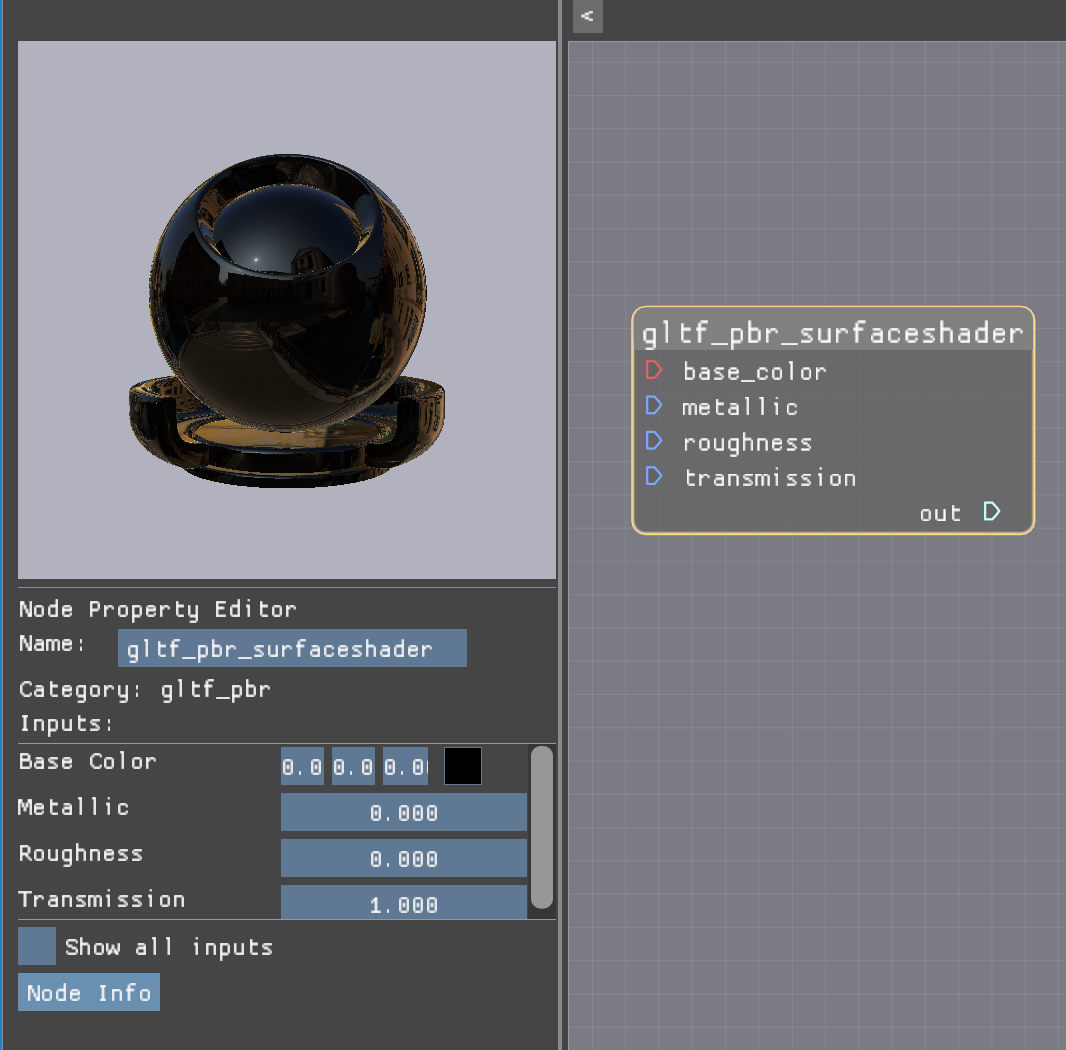Click the first Base Color component field
The image size is (1066, 1050).
click(x=302, y=766)
